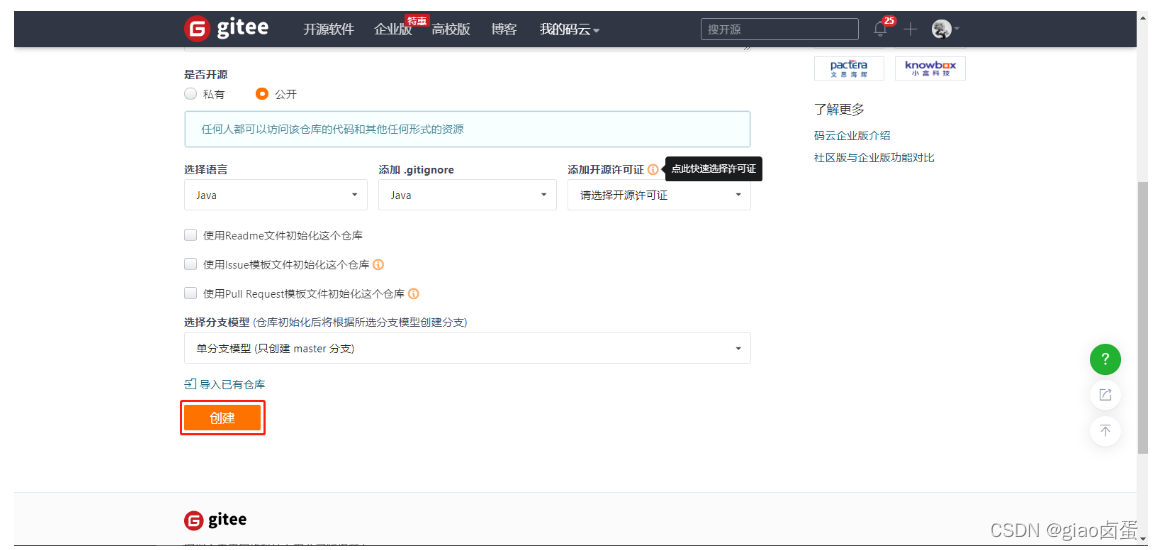Open the 单分支模型 branch model dropdown
This screenshot has height=550, width=1153.
467,349
